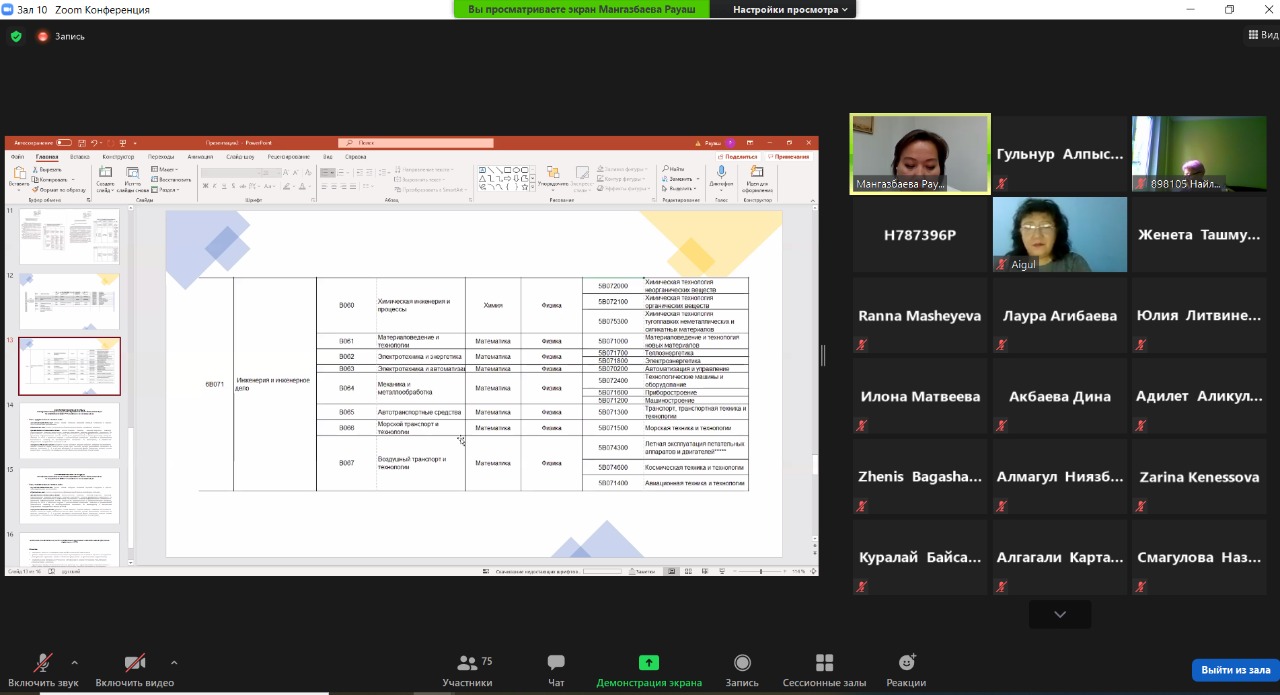Switch to the Вставка ribbon tab

point(80,157)
